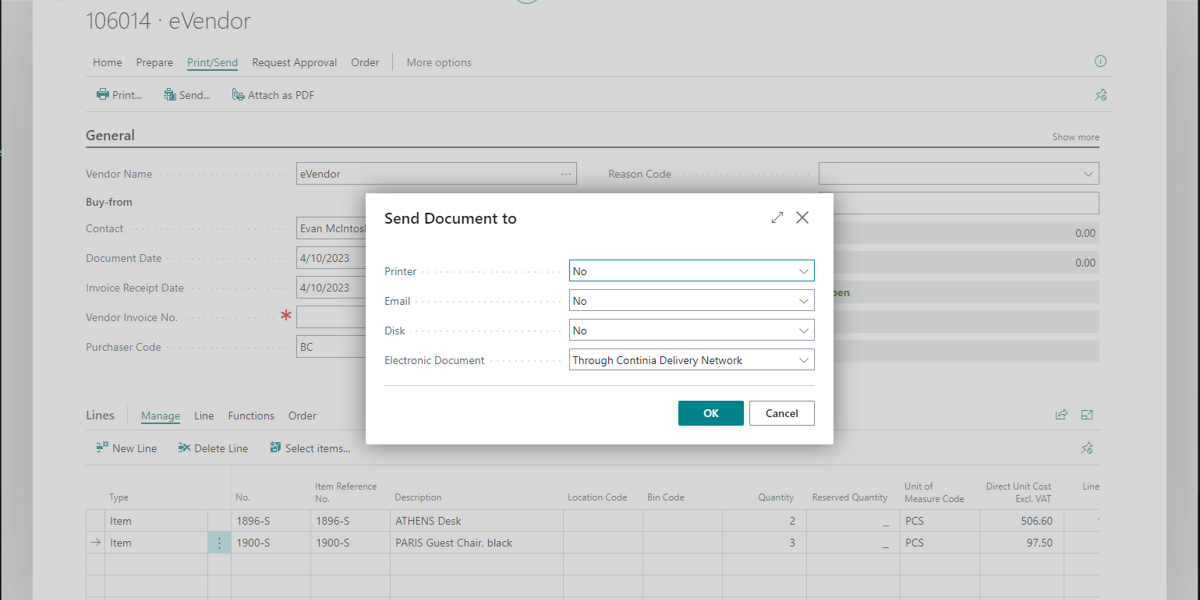Expand the Send Document dialog to full size
The height and width of the screenshot is (600, 1200).
pos(777,217)
